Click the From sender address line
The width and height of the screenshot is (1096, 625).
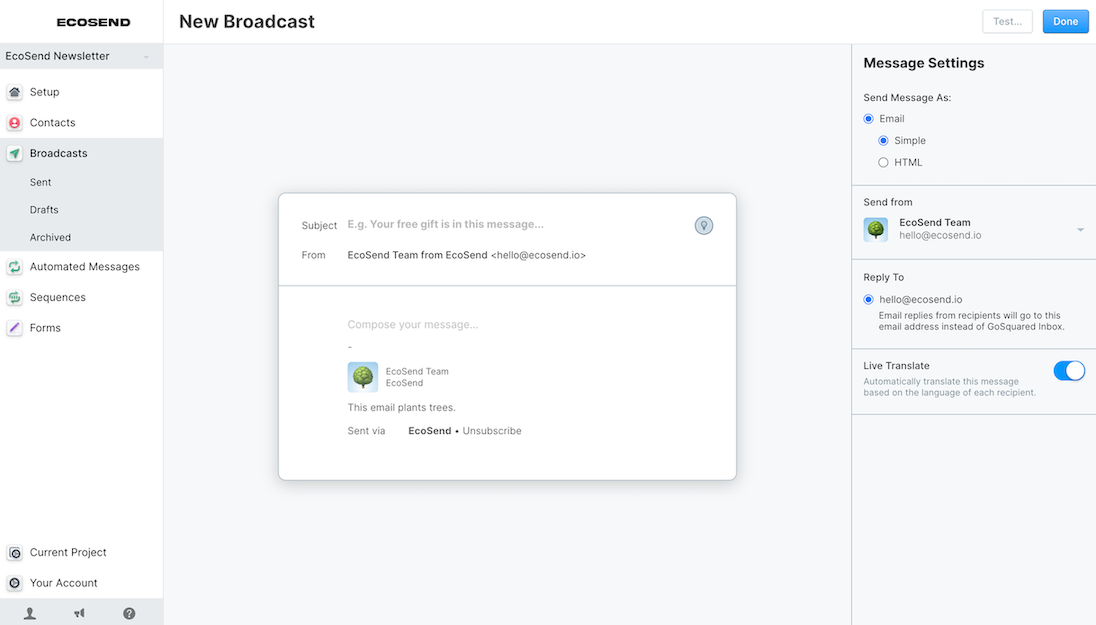click(x=466, y=255)
